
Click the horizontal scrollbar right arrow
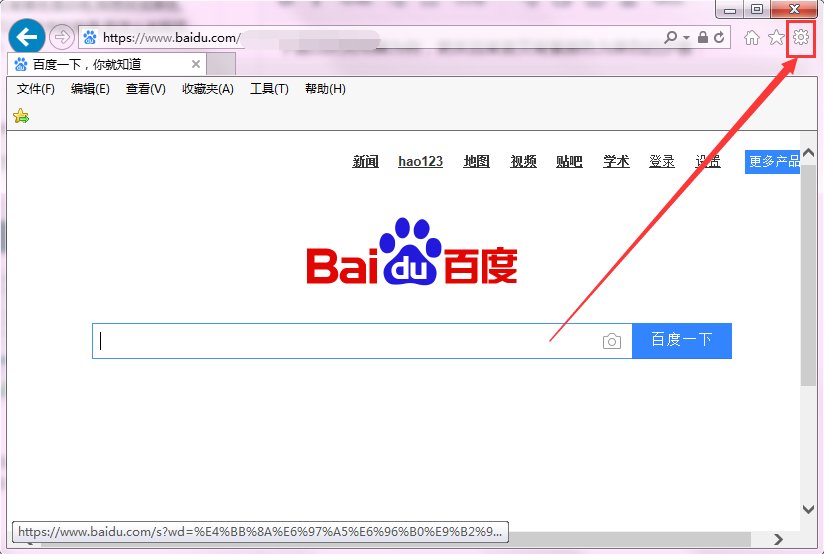point(778,539)
